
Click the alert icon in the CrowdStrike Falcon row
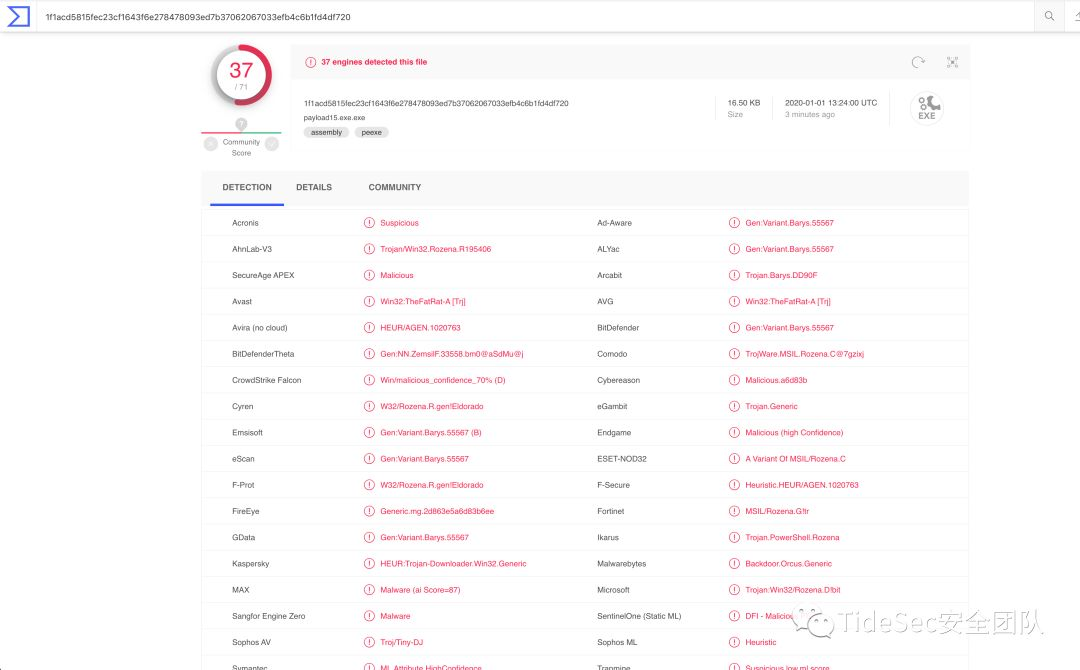[369, 380]
